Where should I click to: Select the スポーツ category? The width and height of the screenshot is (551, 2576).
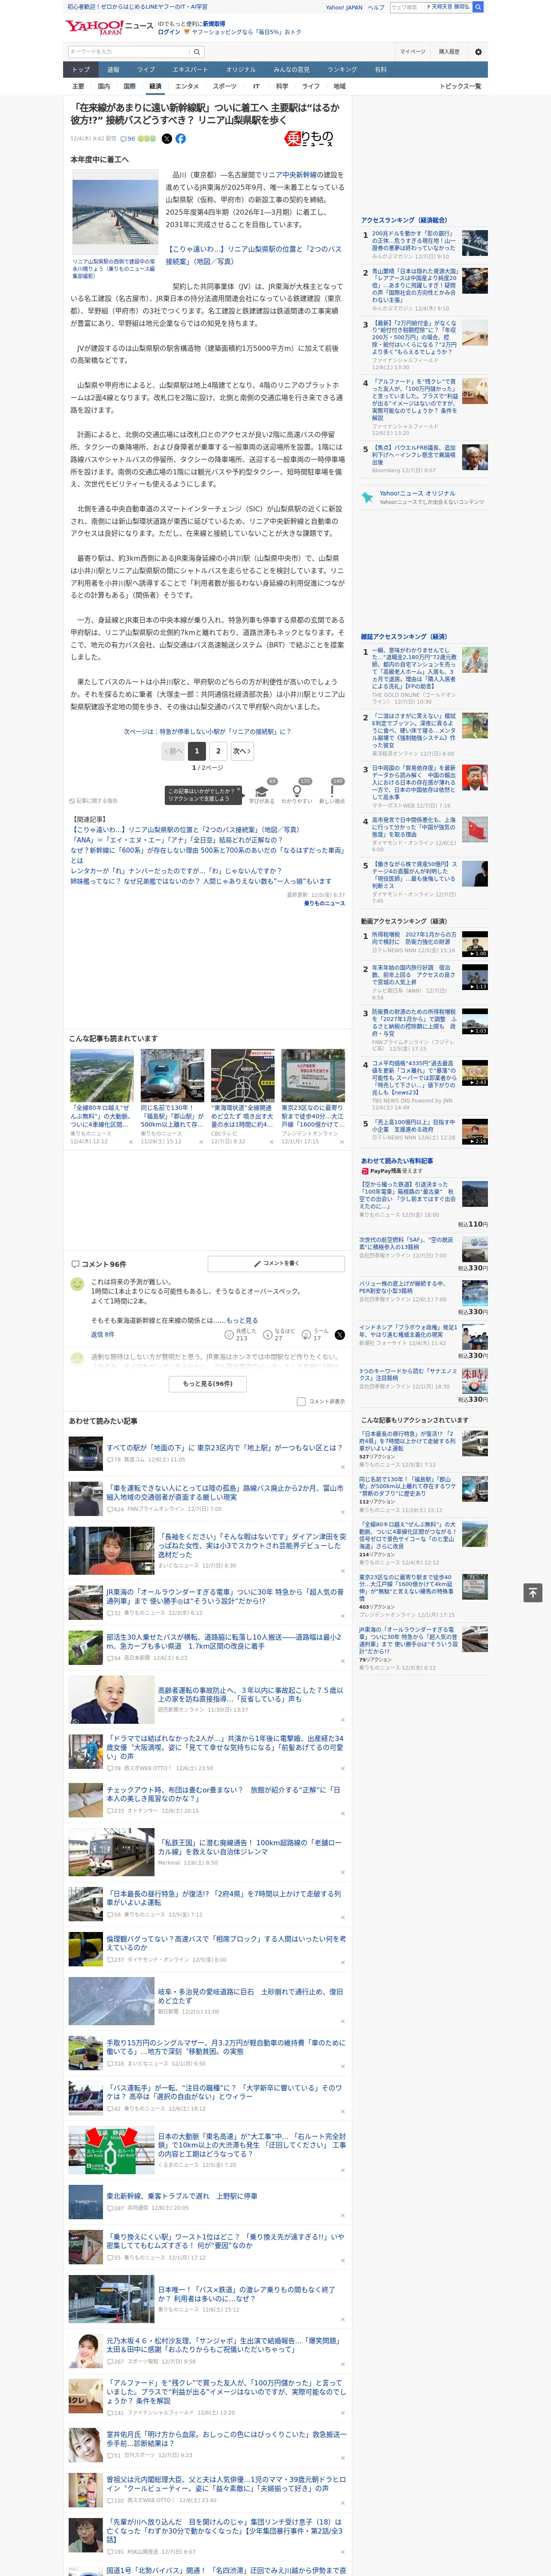pyautogui.click(x=225, y=86)
